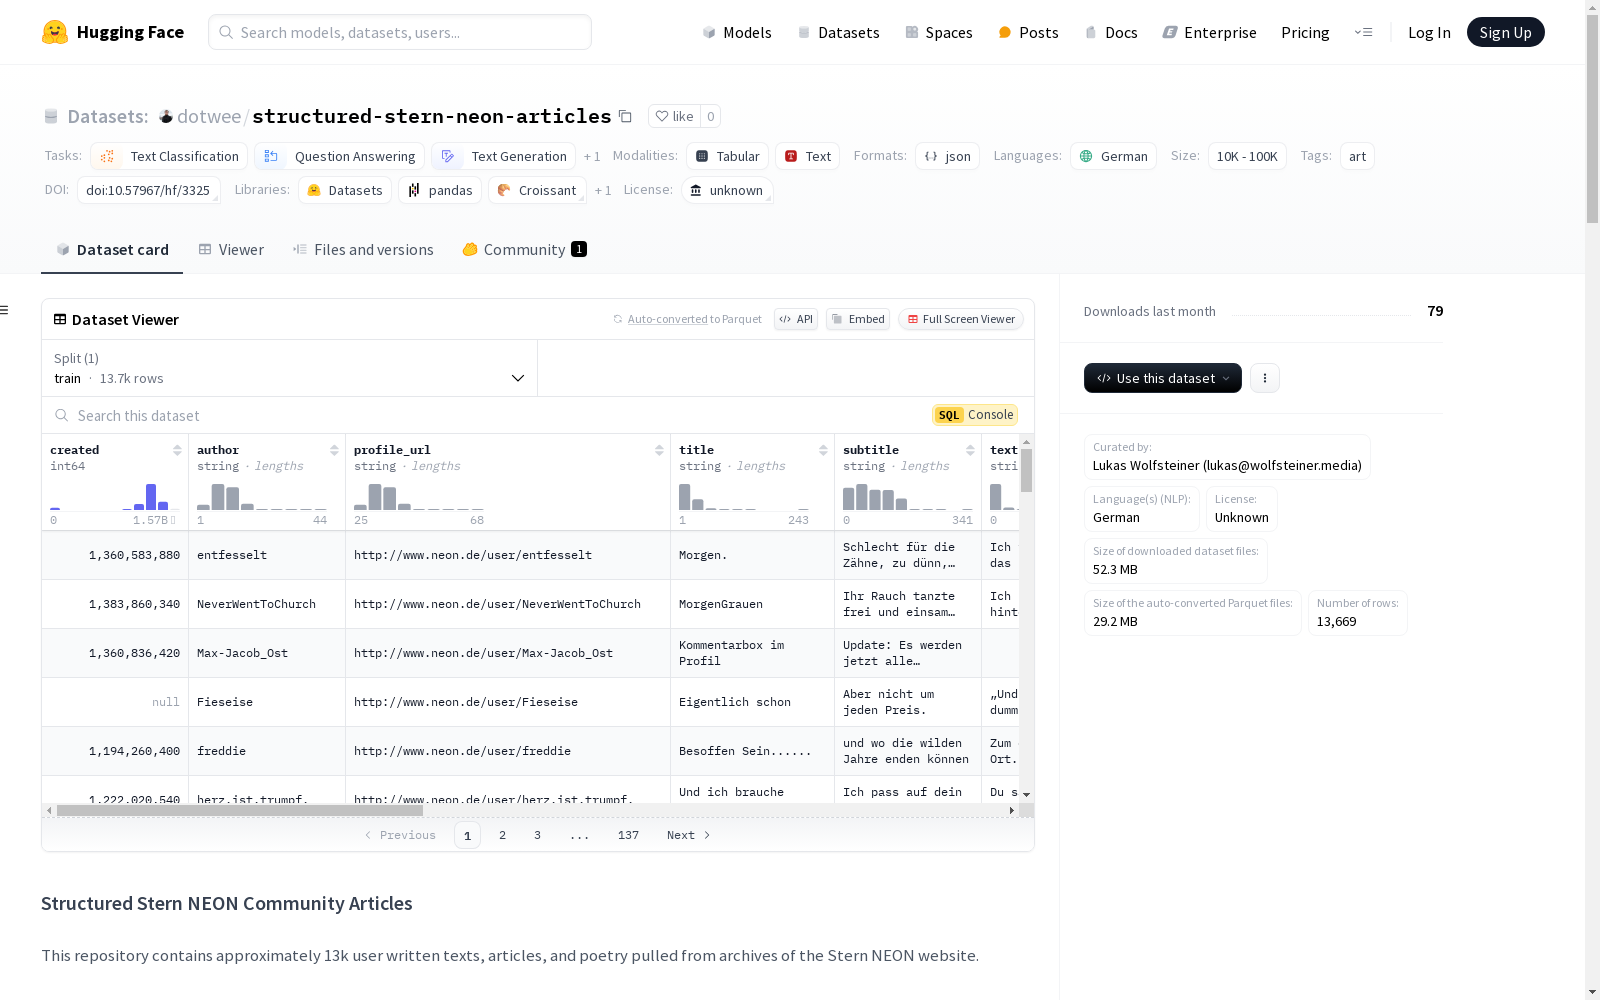Open the unknown license tag
Viewport: 1600px width, 1000px height.
tap(727, 190)
